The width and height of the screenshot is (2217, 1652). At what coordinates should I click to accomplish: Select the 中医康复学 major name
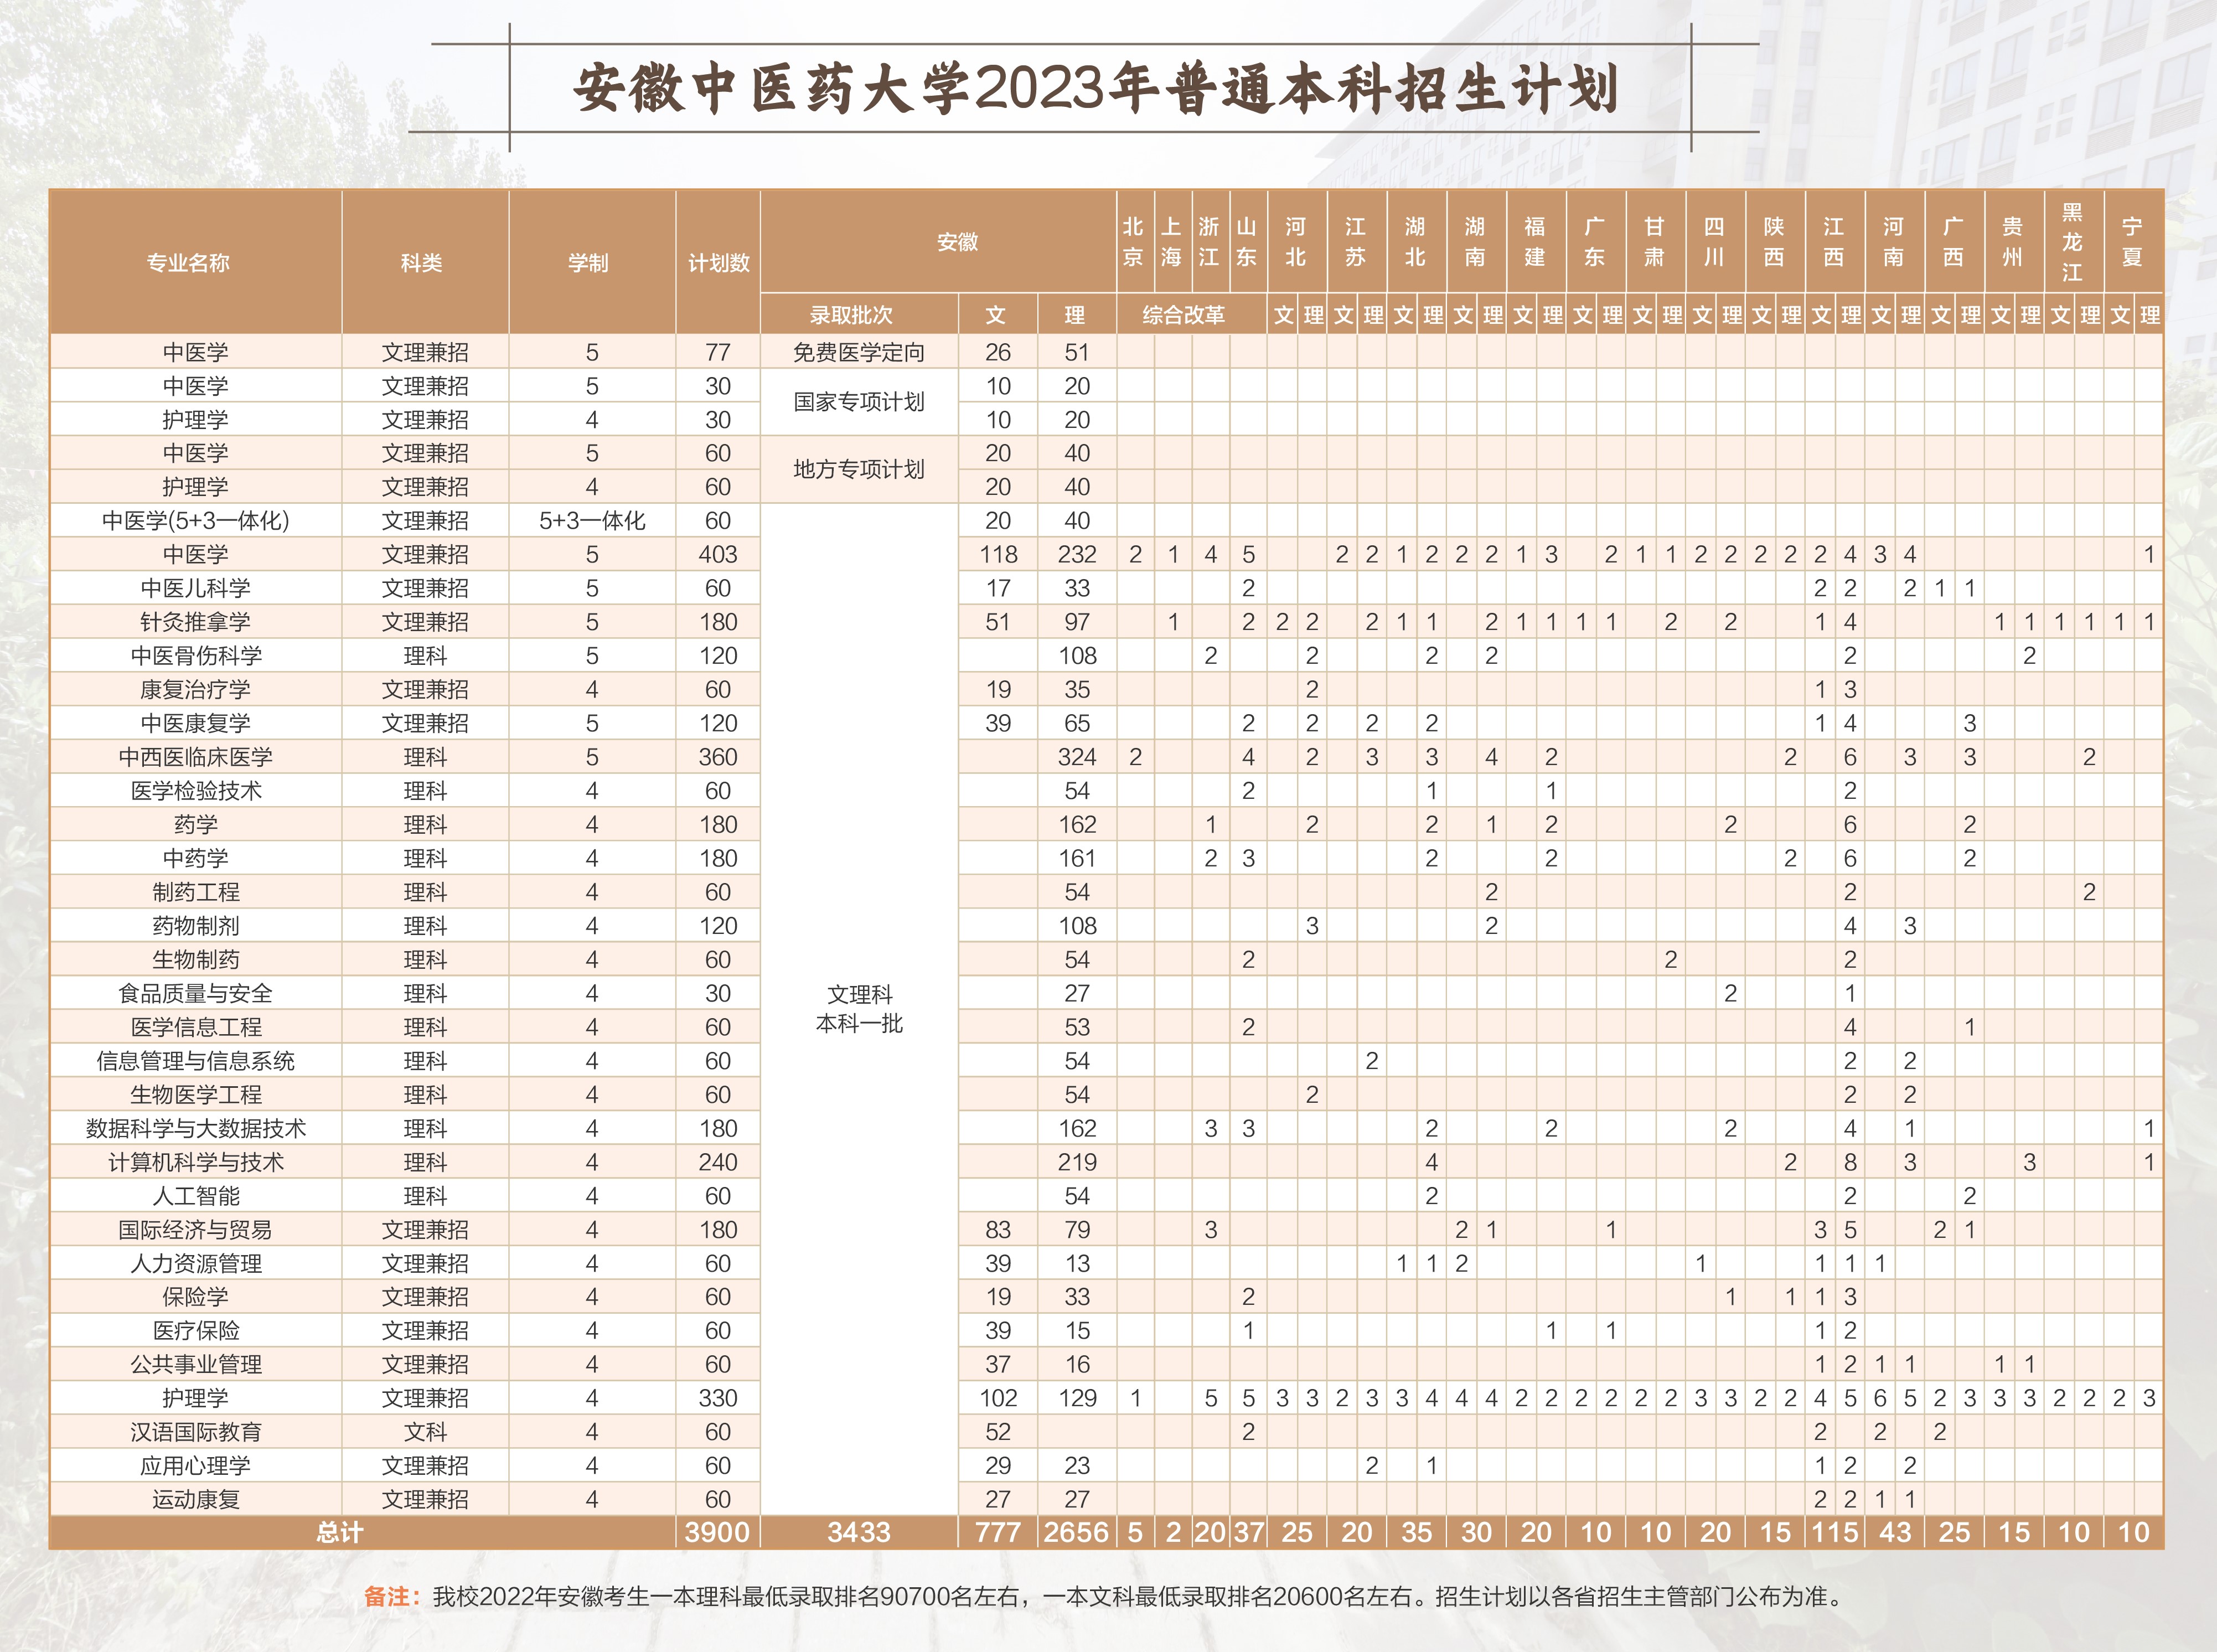click(x=196, y=723)
